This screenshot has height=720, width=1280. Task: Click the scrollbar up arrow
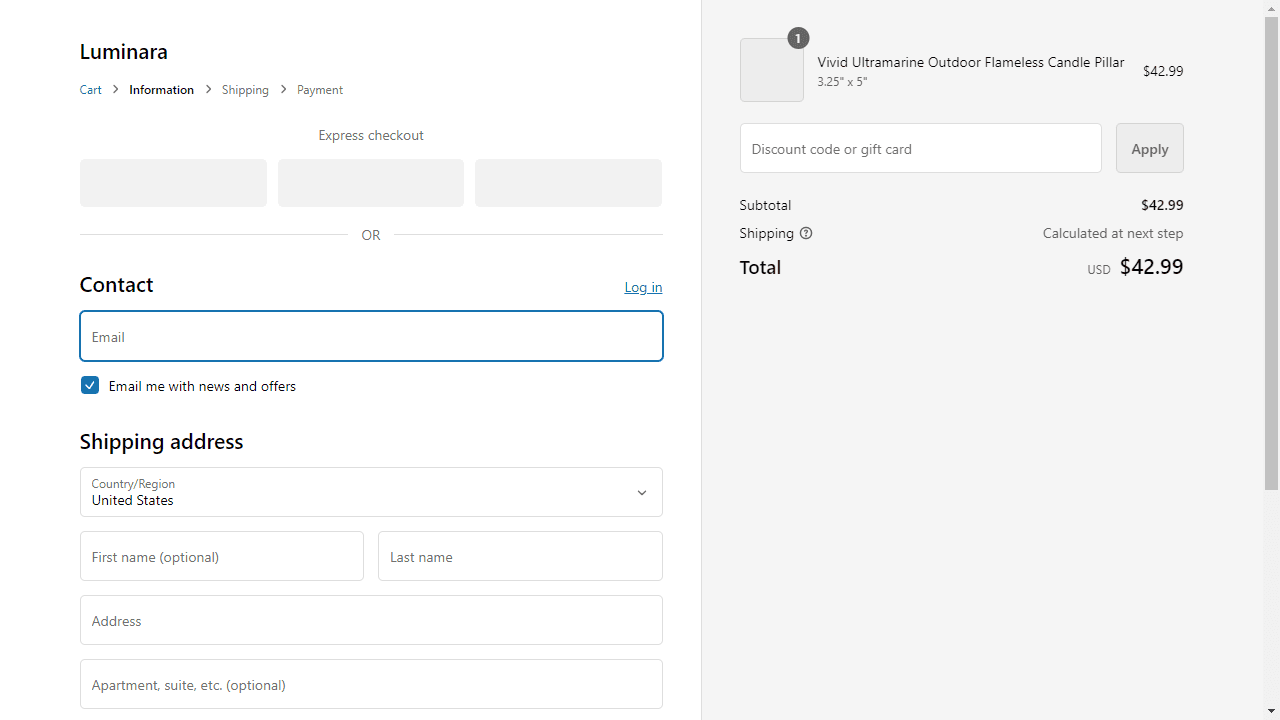coord(1271,8)
